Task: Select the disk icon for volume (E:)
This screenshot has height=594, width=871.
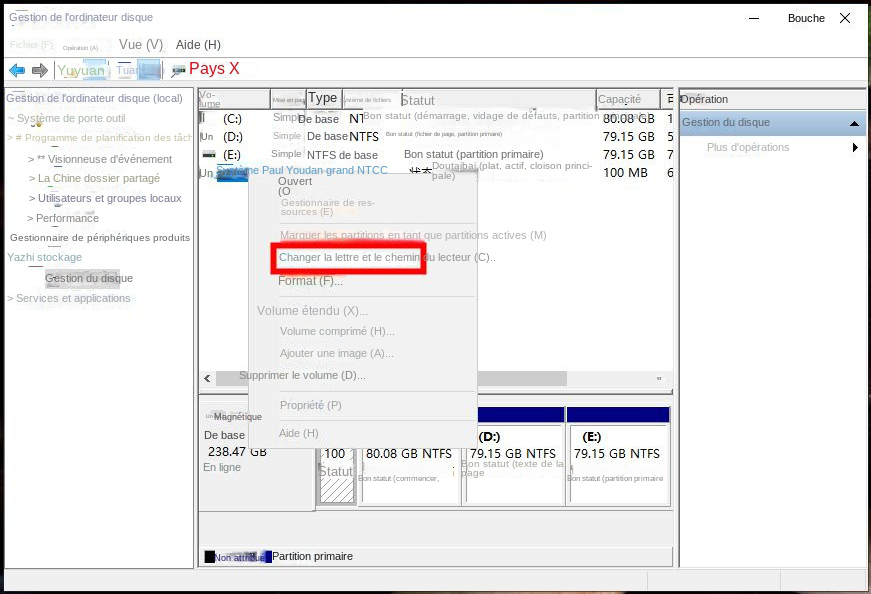Action: pos(211,155)
